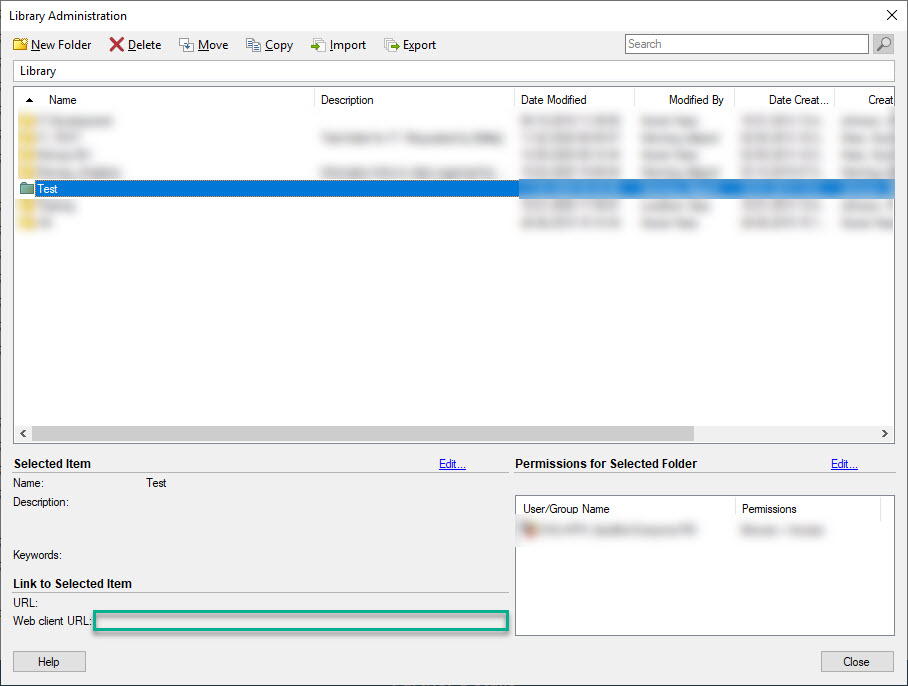Screen dimensions: 908x686
Task: Open Edit link for Selected Item
Action: coord(452,464)
